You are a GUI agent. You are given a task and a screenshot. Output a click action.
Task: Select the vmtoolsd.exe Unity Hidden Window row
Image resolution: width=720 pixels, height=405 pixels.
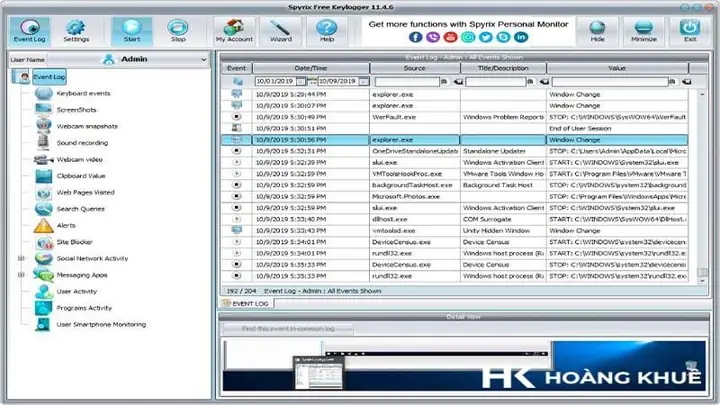point(455,231)
